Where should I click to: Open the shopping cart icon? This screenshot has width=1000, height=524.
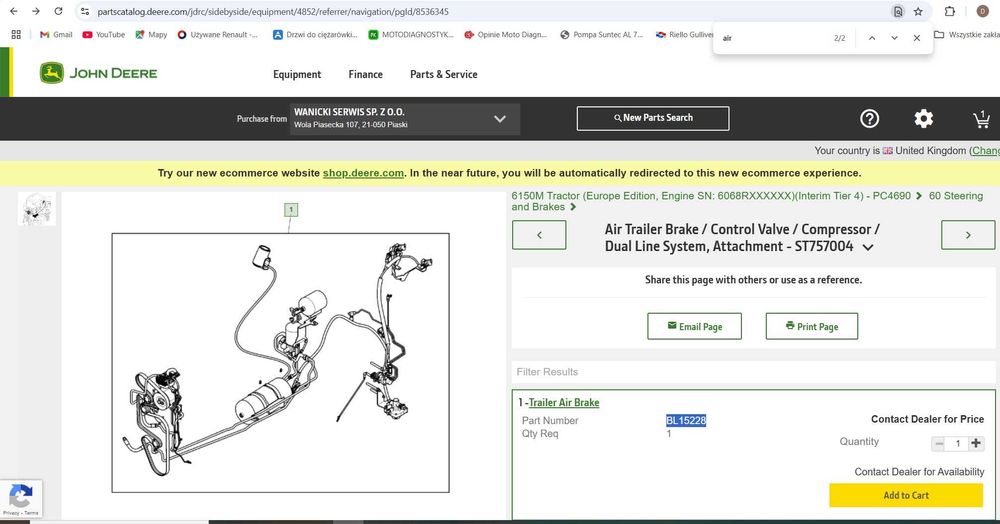coord(981,119)
